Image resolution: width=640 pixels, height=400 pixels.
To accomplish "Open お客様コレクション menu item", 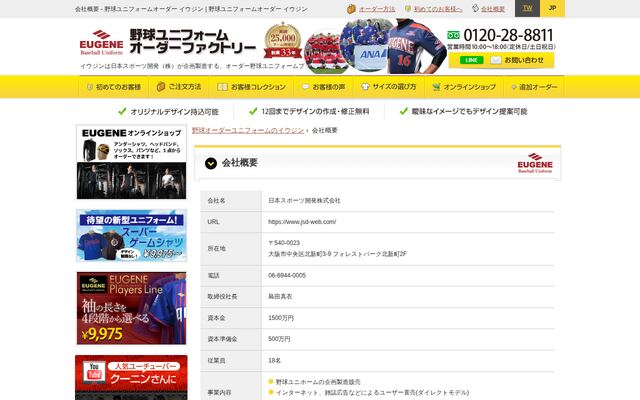I will pos(251,87).
